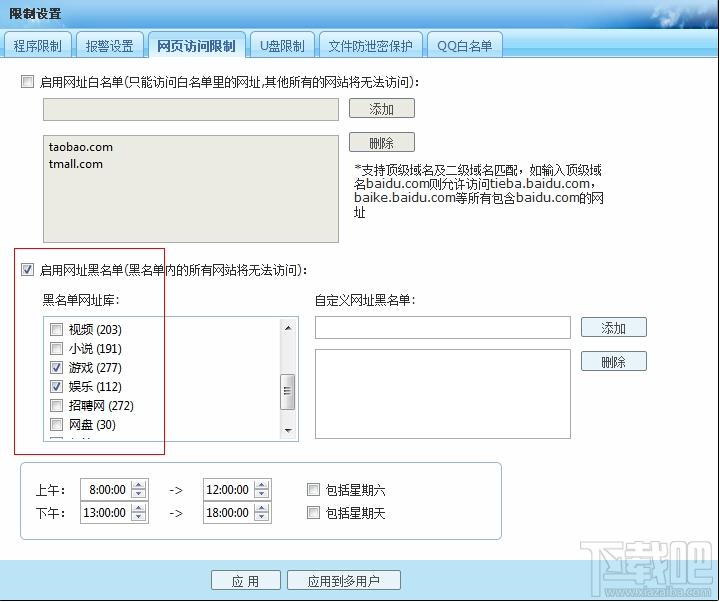Uncheck the 游戏 (277) category
Image resolution: width=720 pixels, height=602 pixels.
pyautogui.click(x=56, y=367)
